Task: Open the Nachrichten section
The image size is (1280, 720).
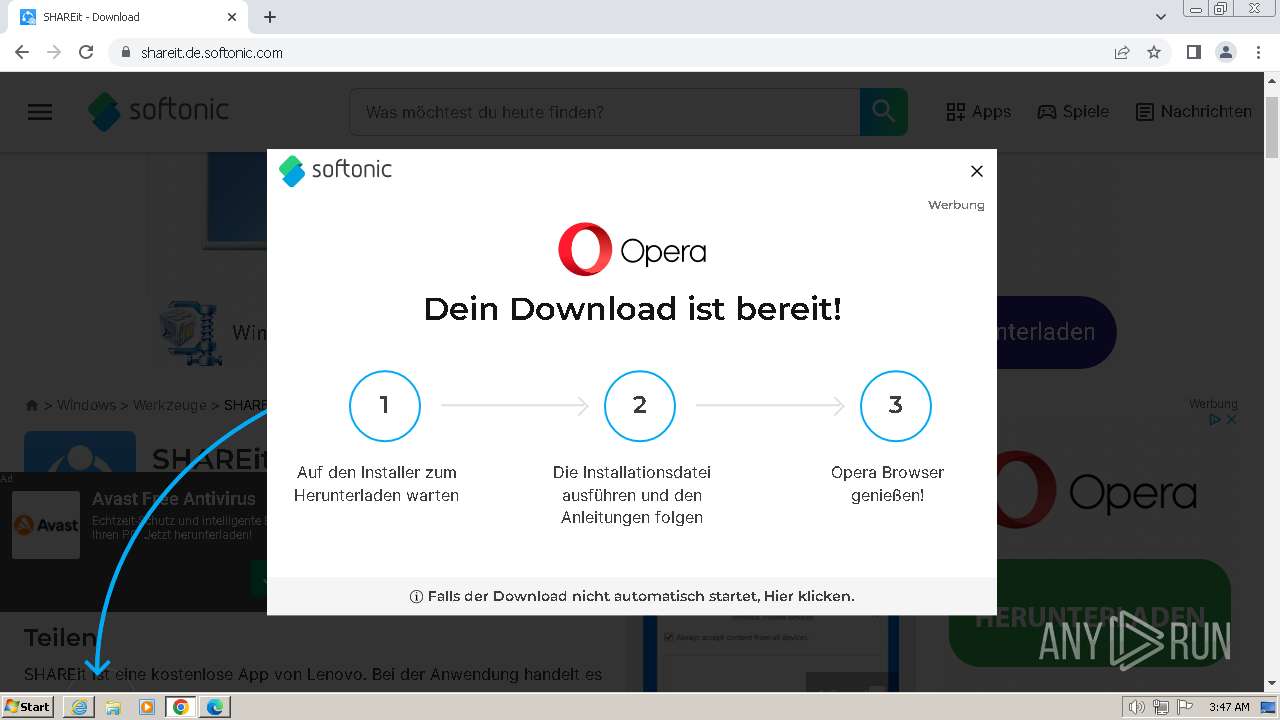Action: click(x=1194, y=112)
